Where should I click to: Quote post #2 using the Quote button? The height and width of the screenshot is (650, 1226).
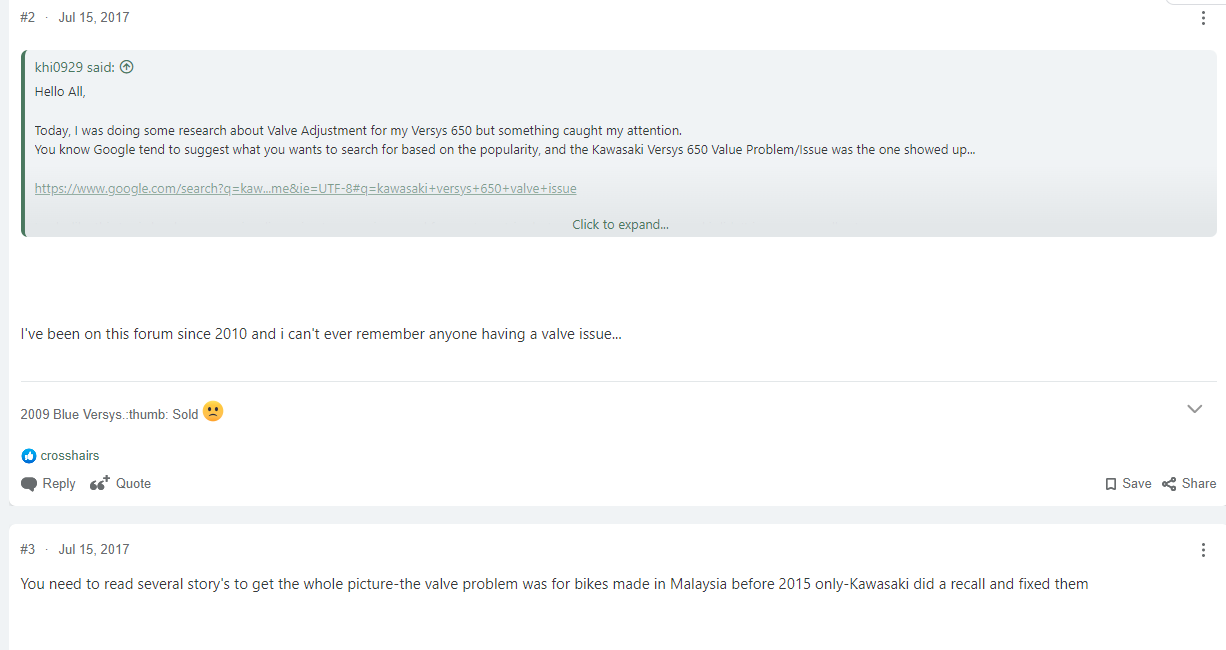coord(120,484)
